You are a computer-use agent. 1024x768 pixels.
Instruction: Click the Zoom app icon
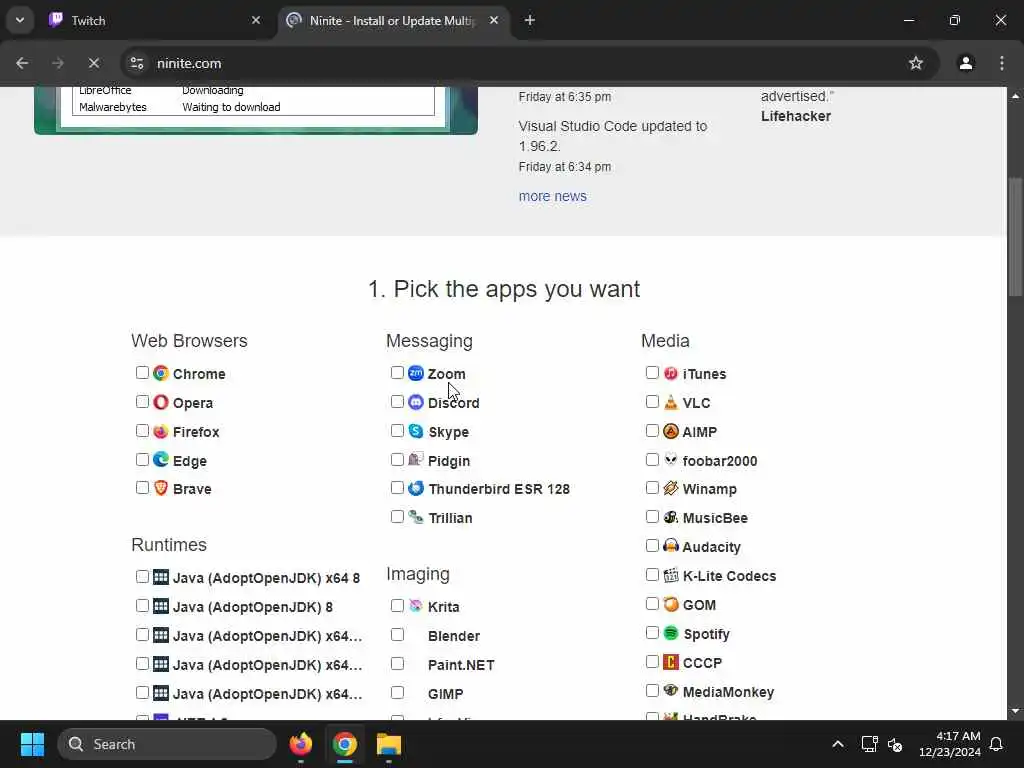416,373
